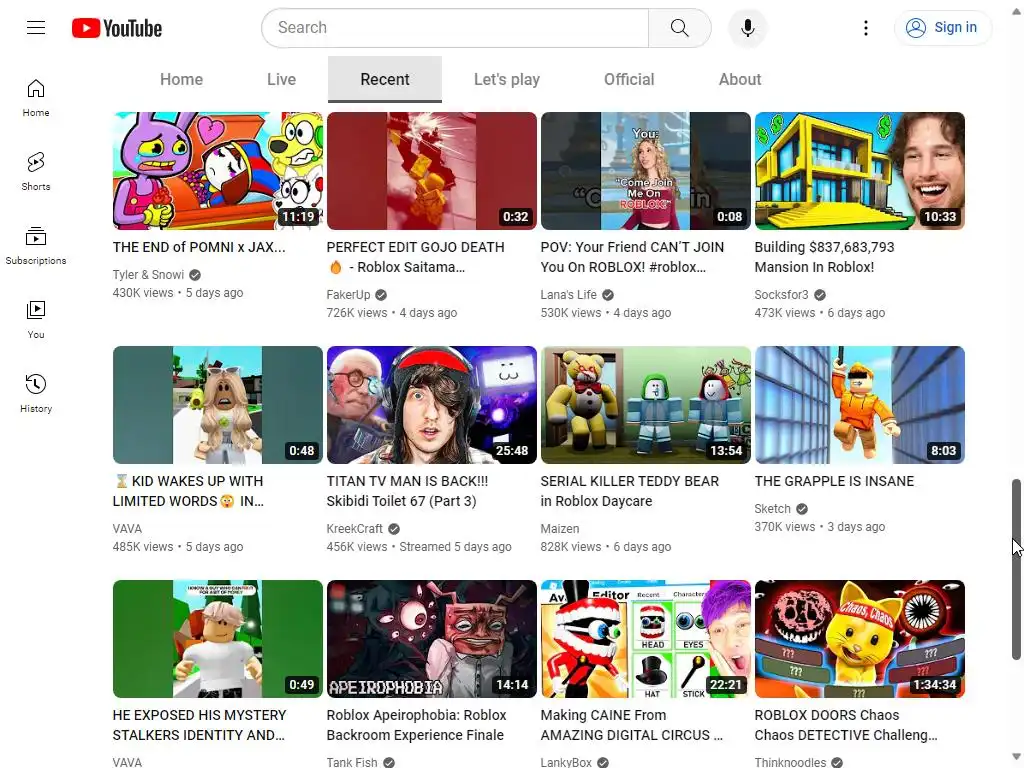Switch to the Home tab
This screenshot has height=768, width=1024.
point(182,79)
